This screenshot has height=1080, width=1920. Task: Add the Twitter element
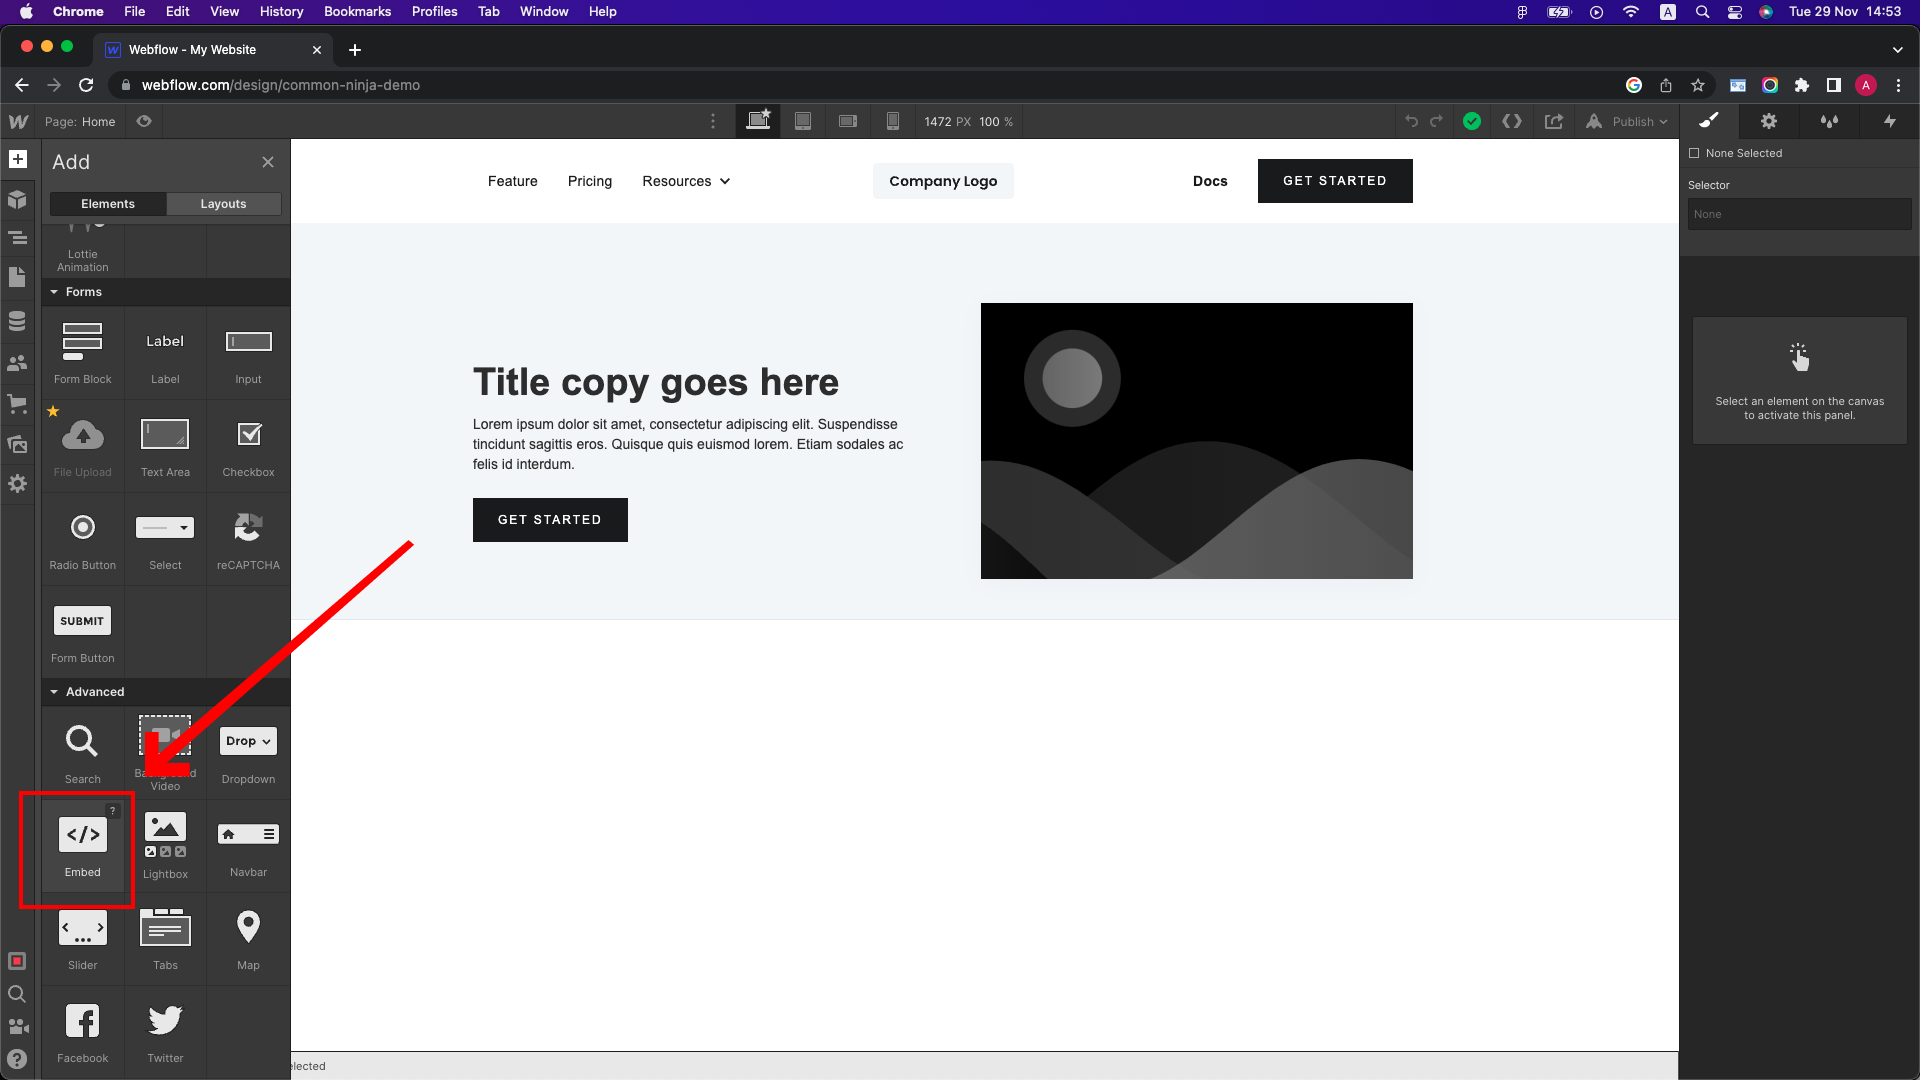click(165, 1032)
